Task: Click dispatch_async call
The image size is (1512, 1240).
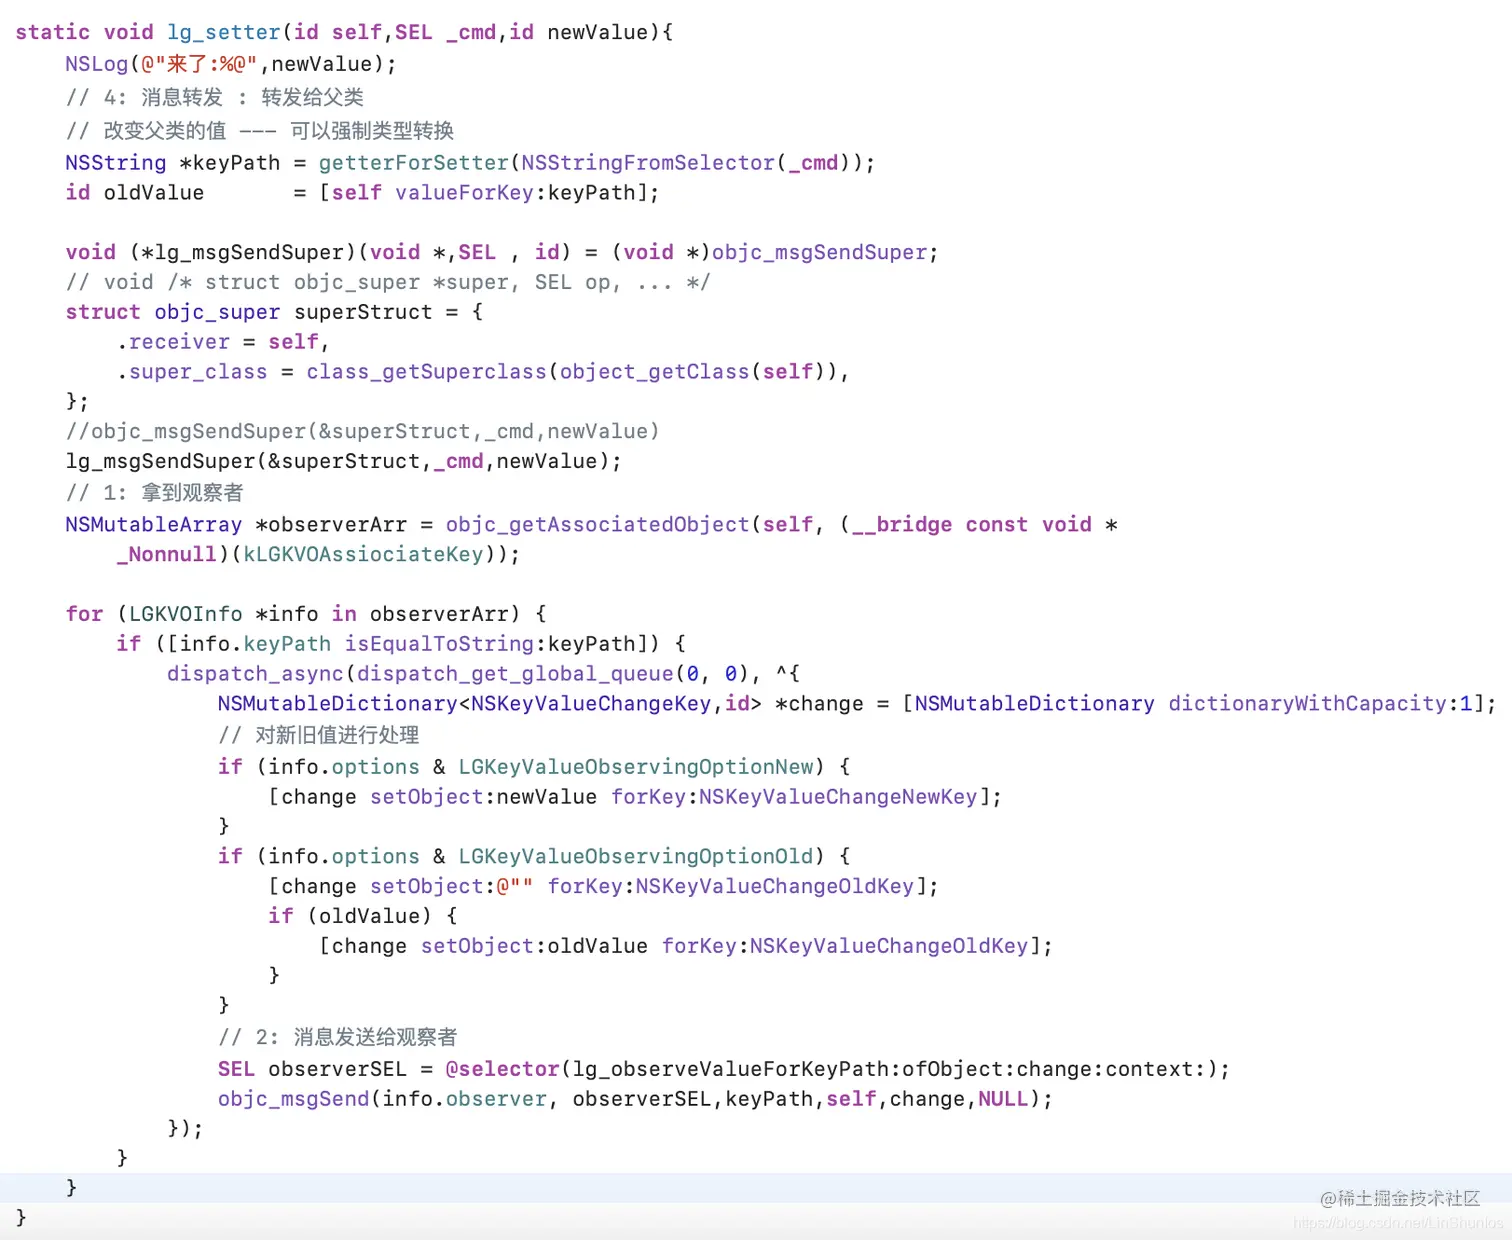Action: coord(255,674)
